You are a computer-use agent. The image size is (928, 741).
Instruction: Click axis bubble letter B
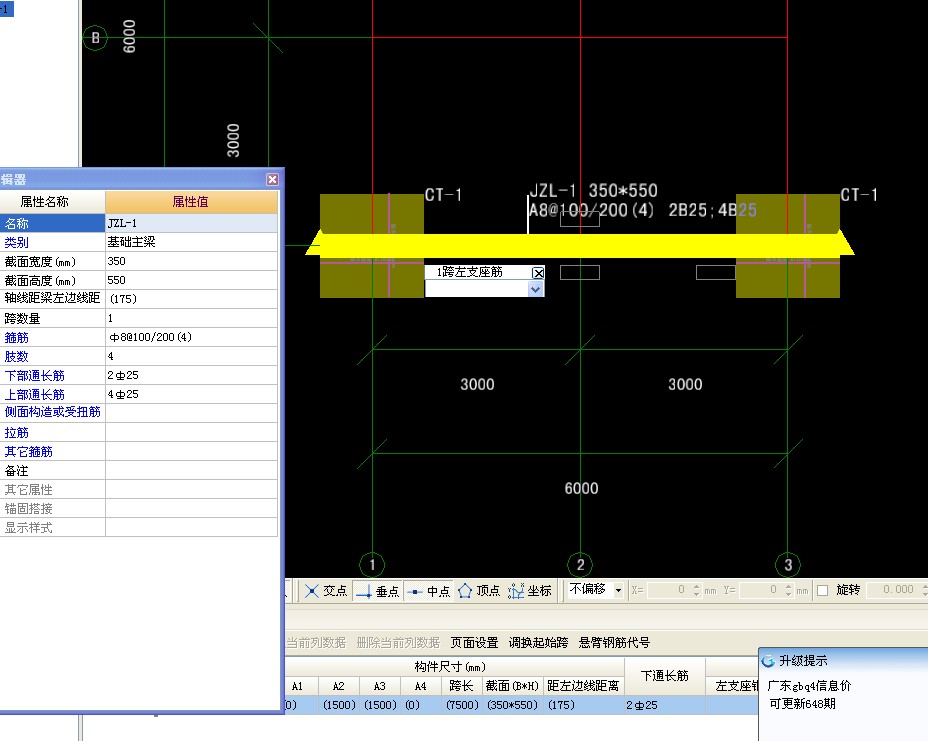click(x=95, y=38)
